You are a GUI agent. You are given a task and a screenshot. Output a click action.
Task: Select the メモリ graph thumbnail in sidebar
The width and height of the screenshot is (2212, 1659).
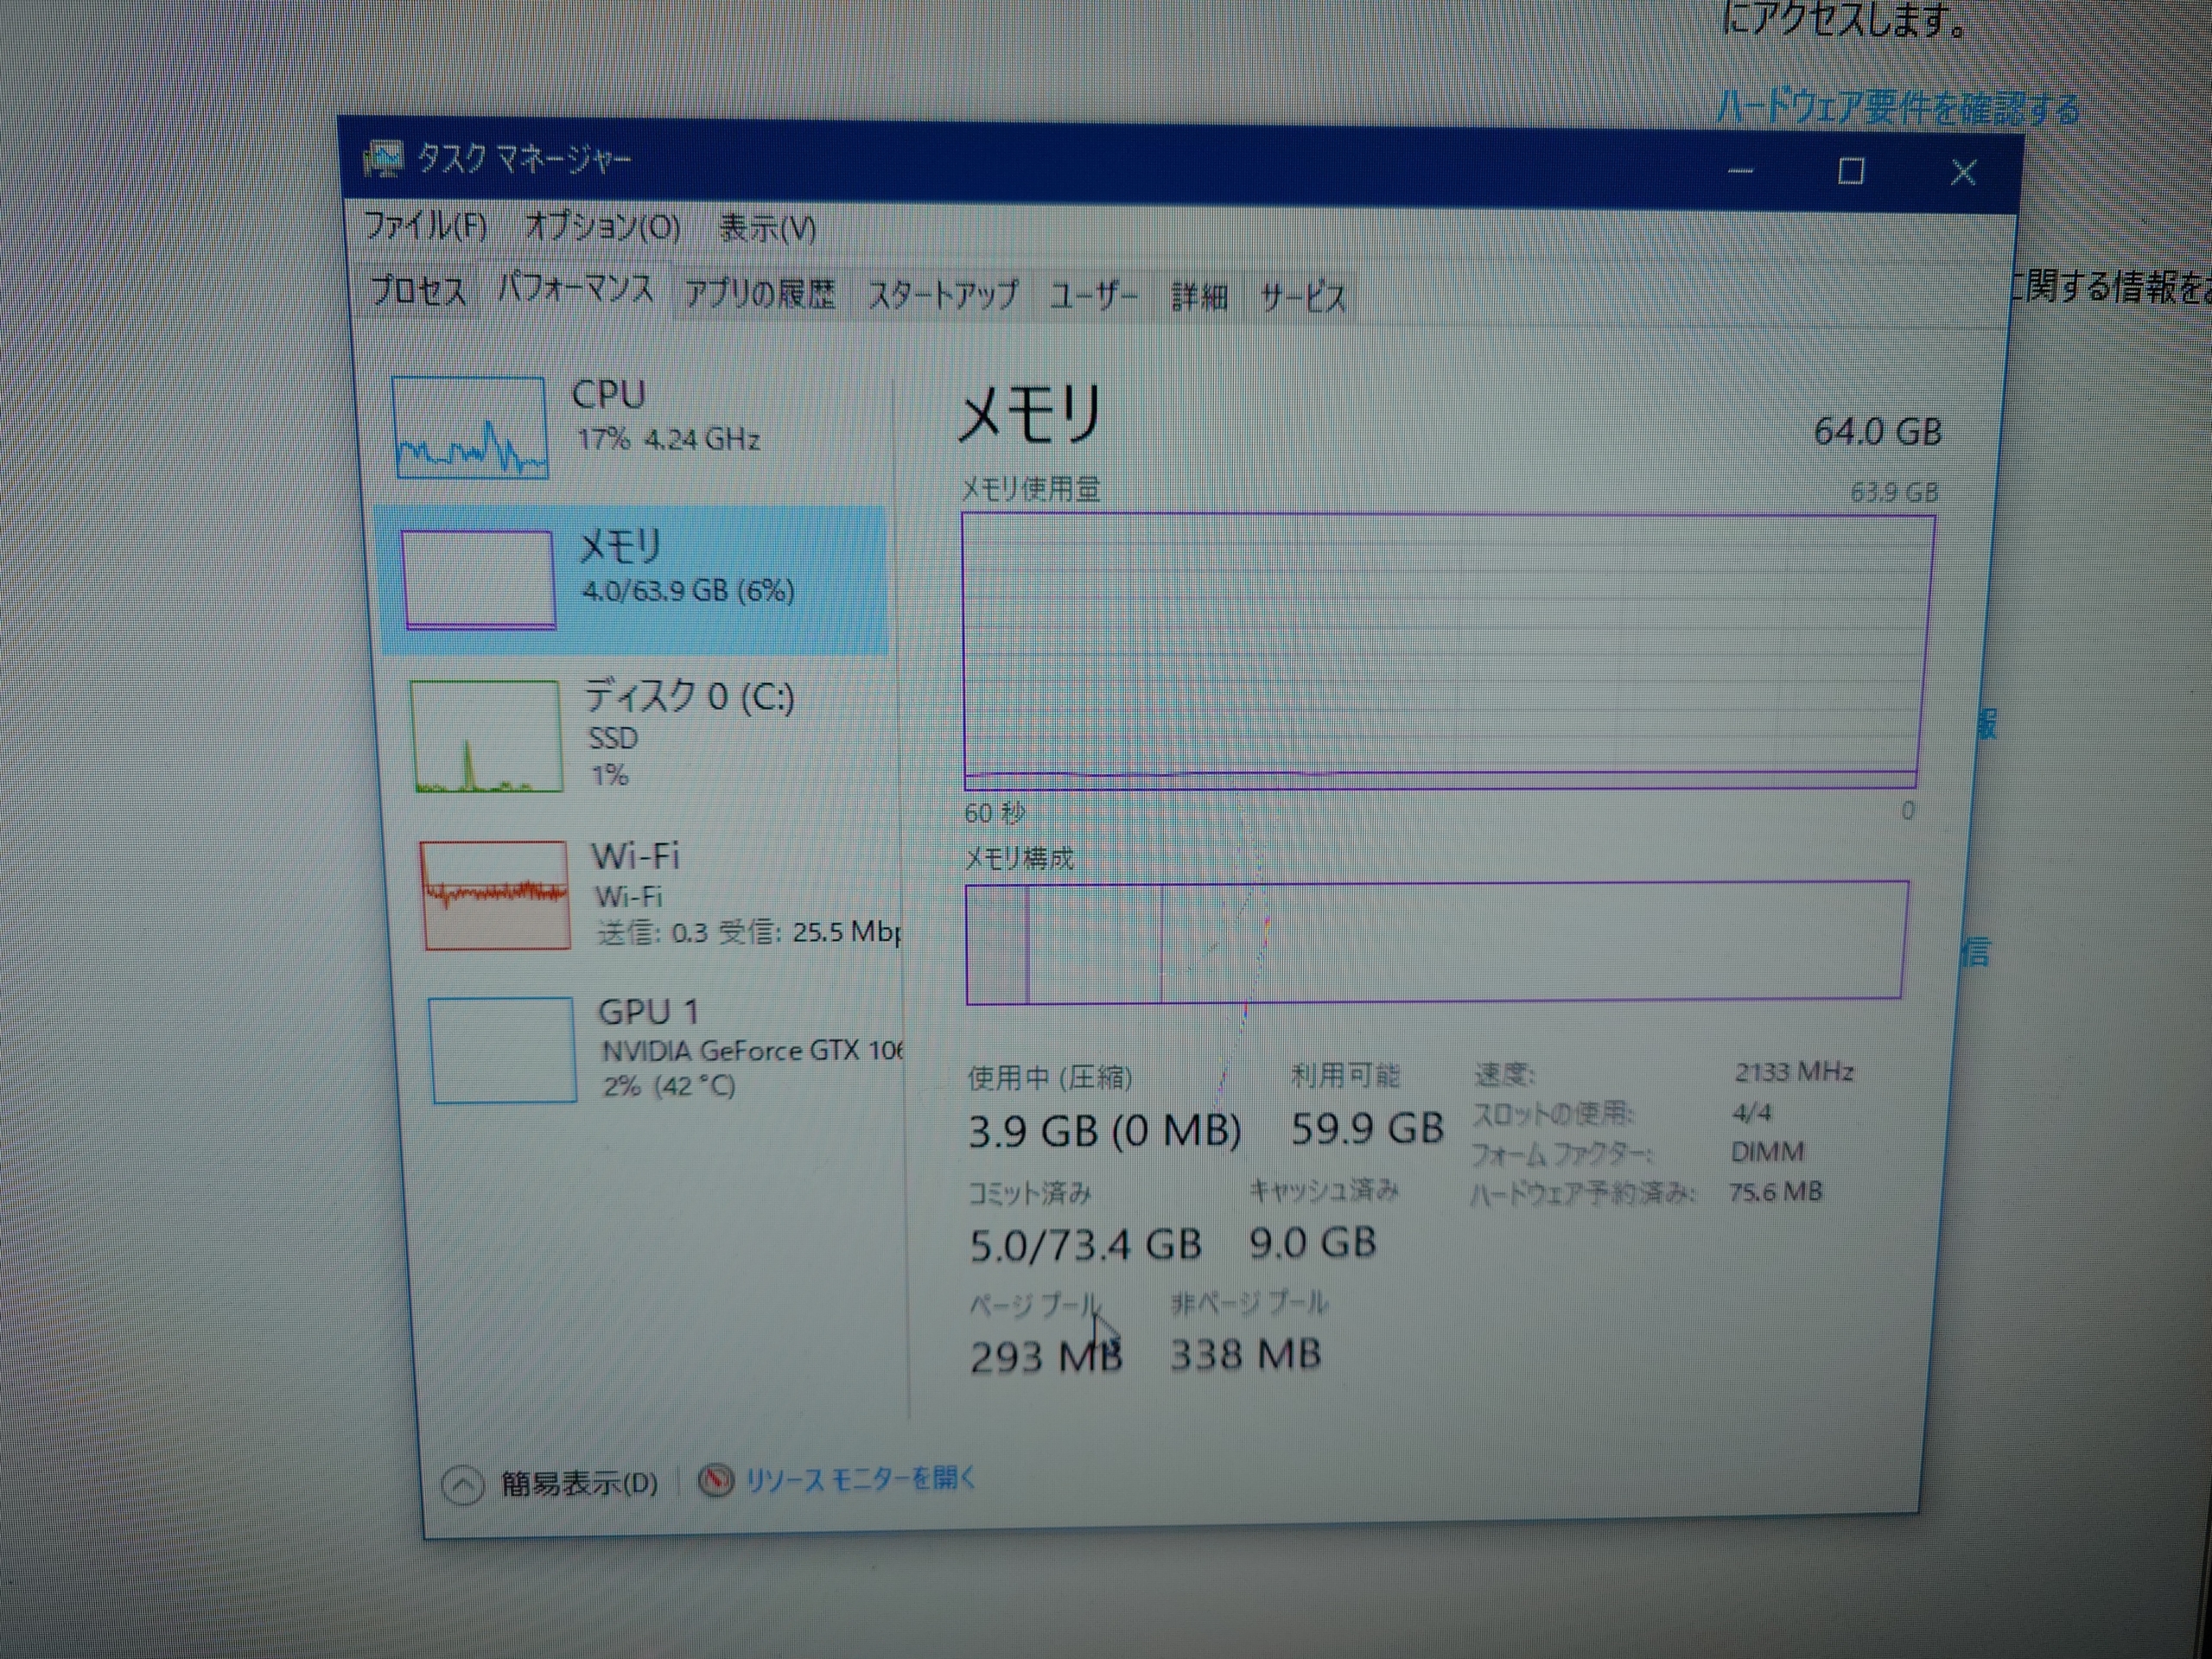pos(479,580)
